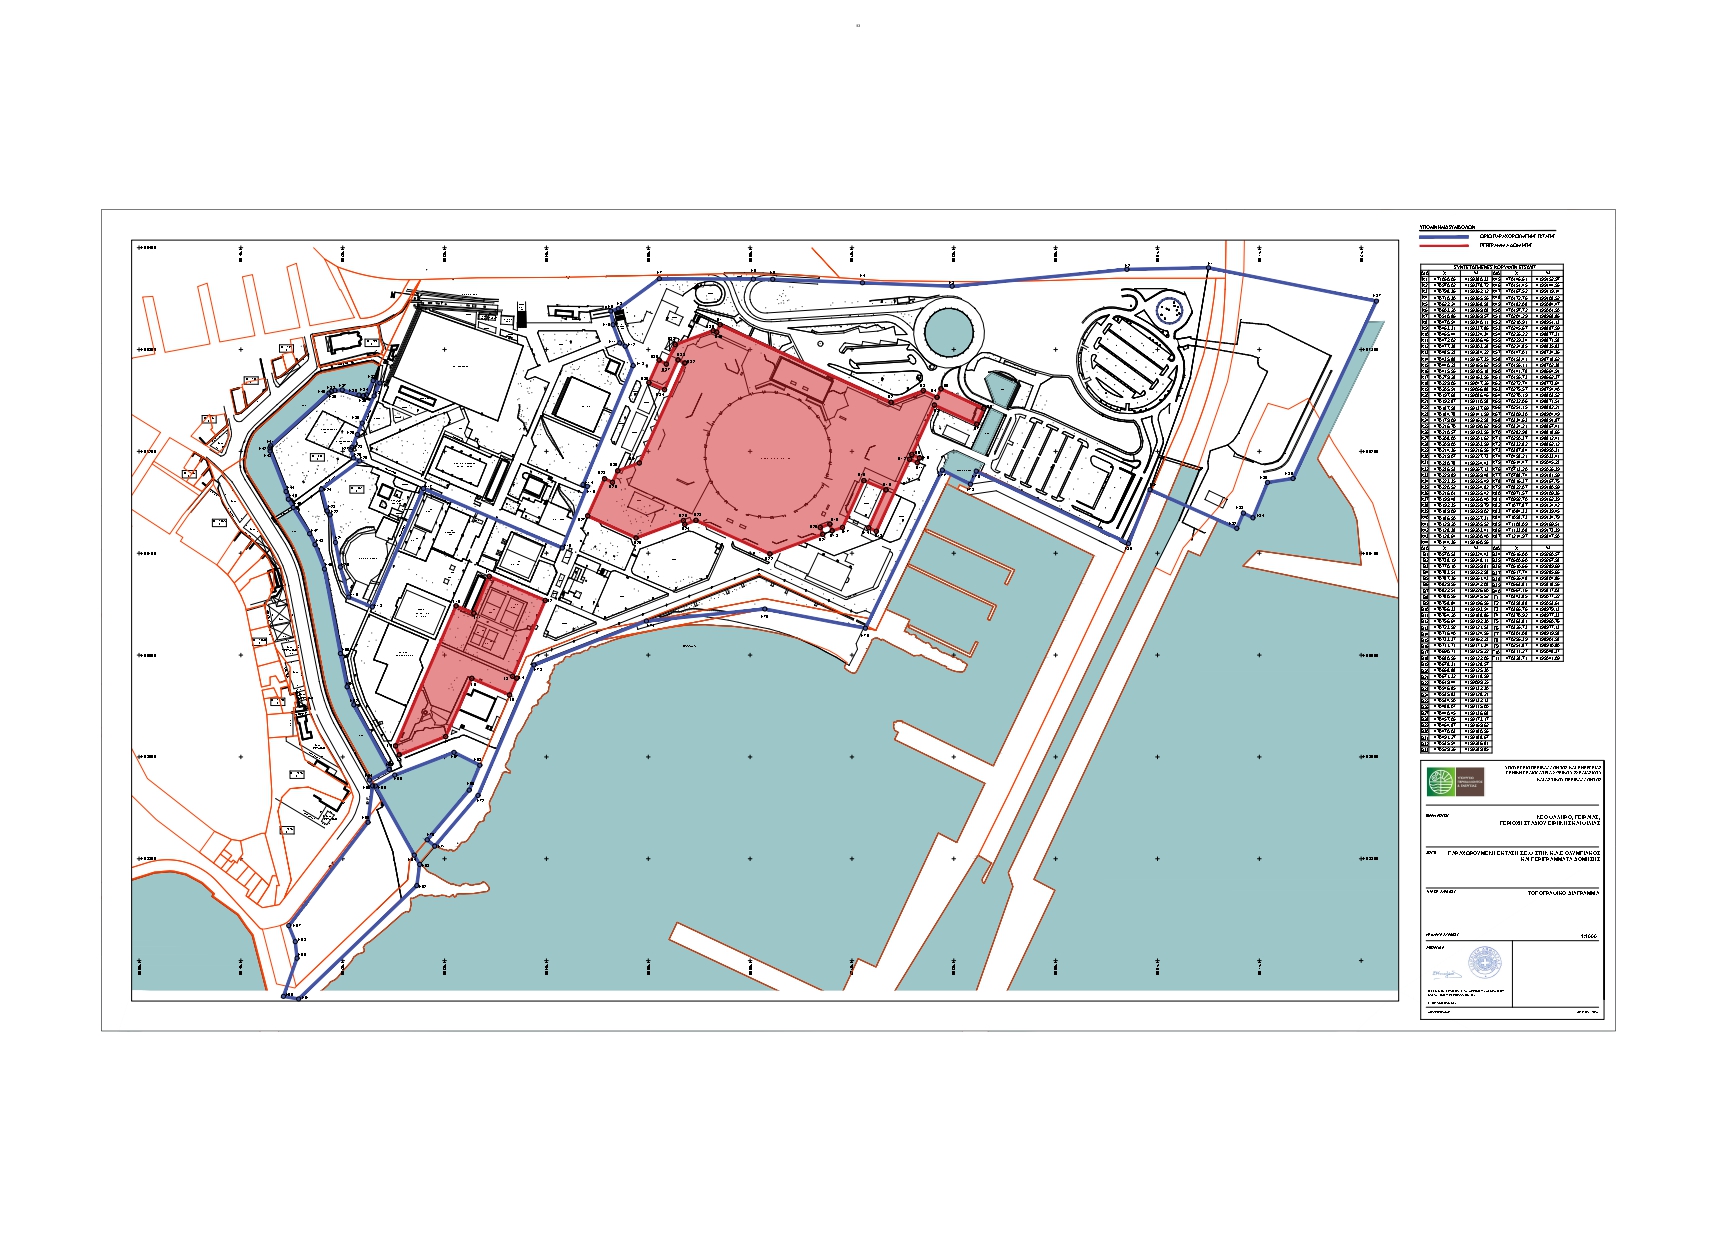This screenshot has height=1242, width=1715.
Task: Click the coordinates table header row
Action: 1491,268
